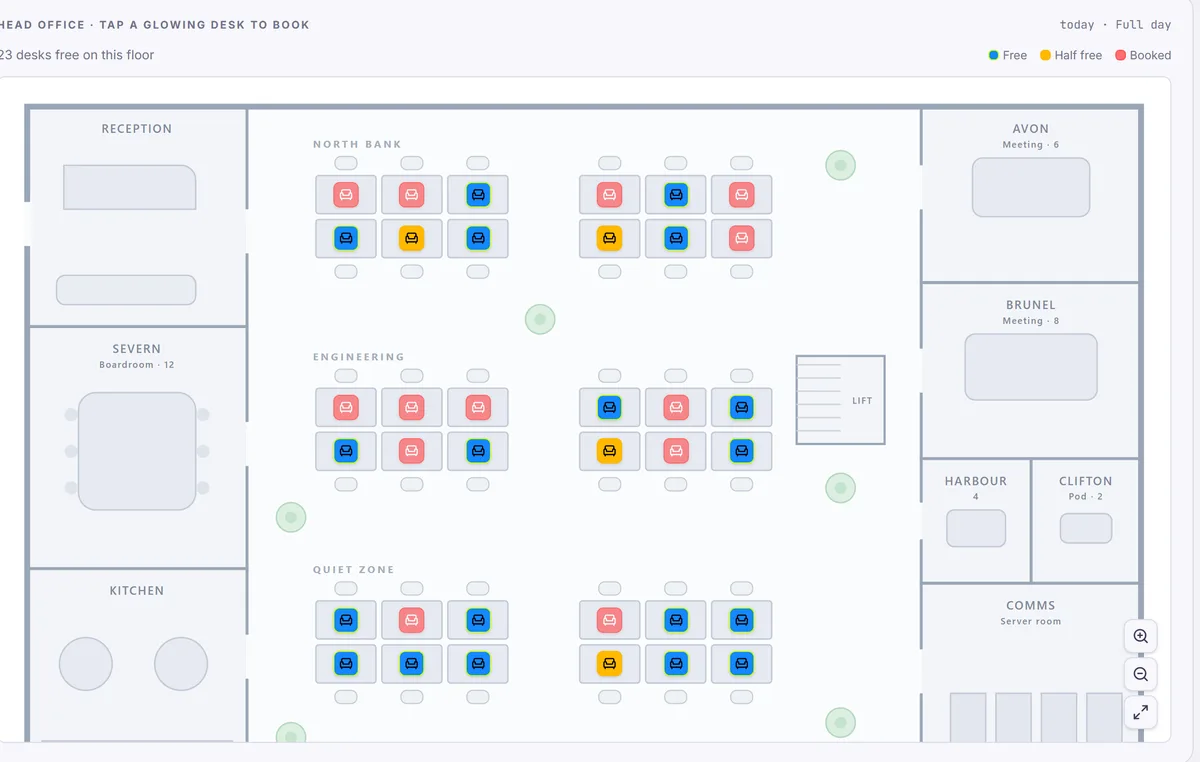Click the Free legend entry

click(1008, 55)
